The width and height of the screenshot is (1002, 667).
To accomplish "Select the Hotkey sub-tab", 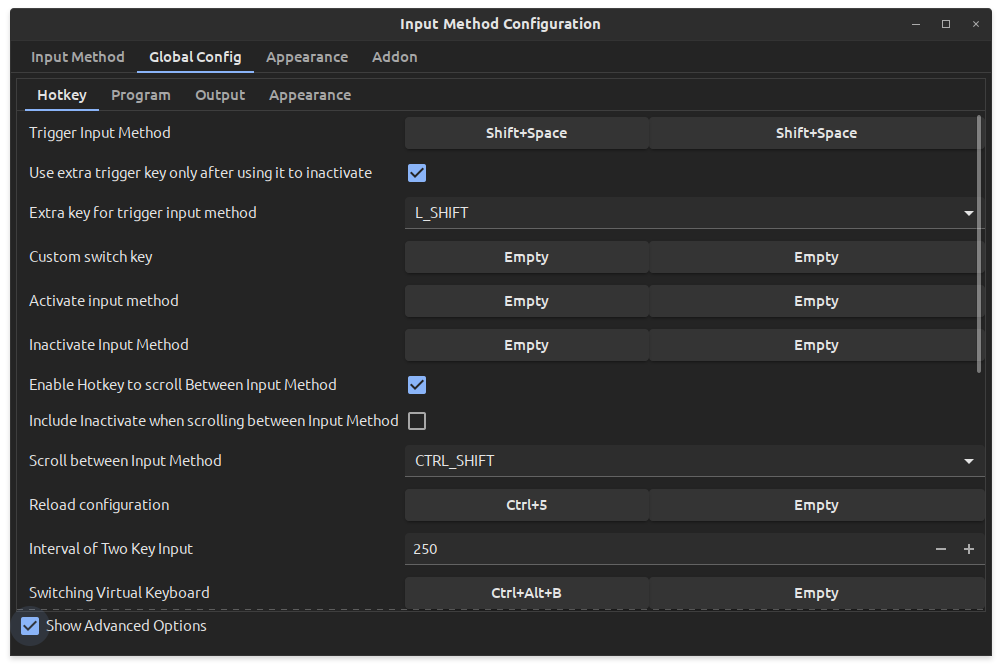I will pyautogui.click(x=62, y=95).
